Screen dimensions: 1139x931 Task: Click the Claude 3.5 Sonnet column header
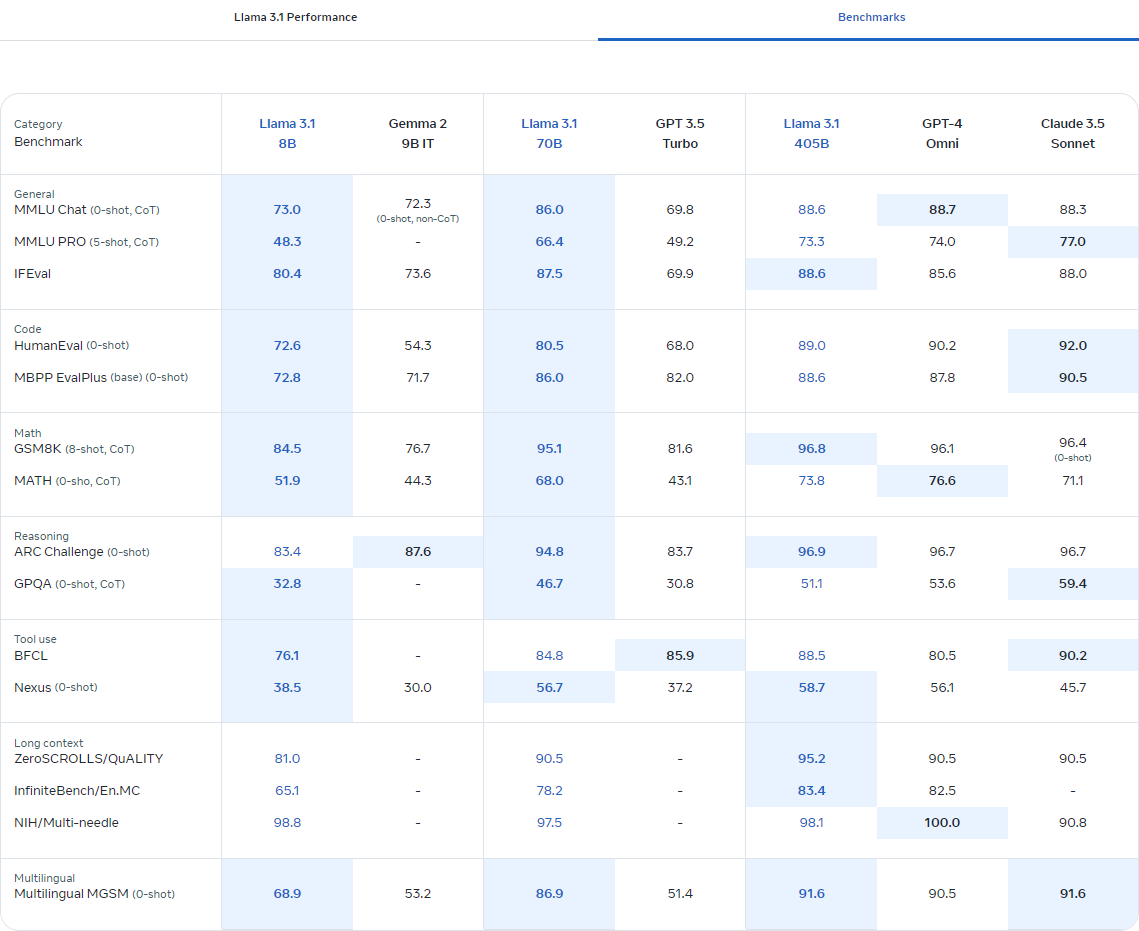coord(1072,134)
